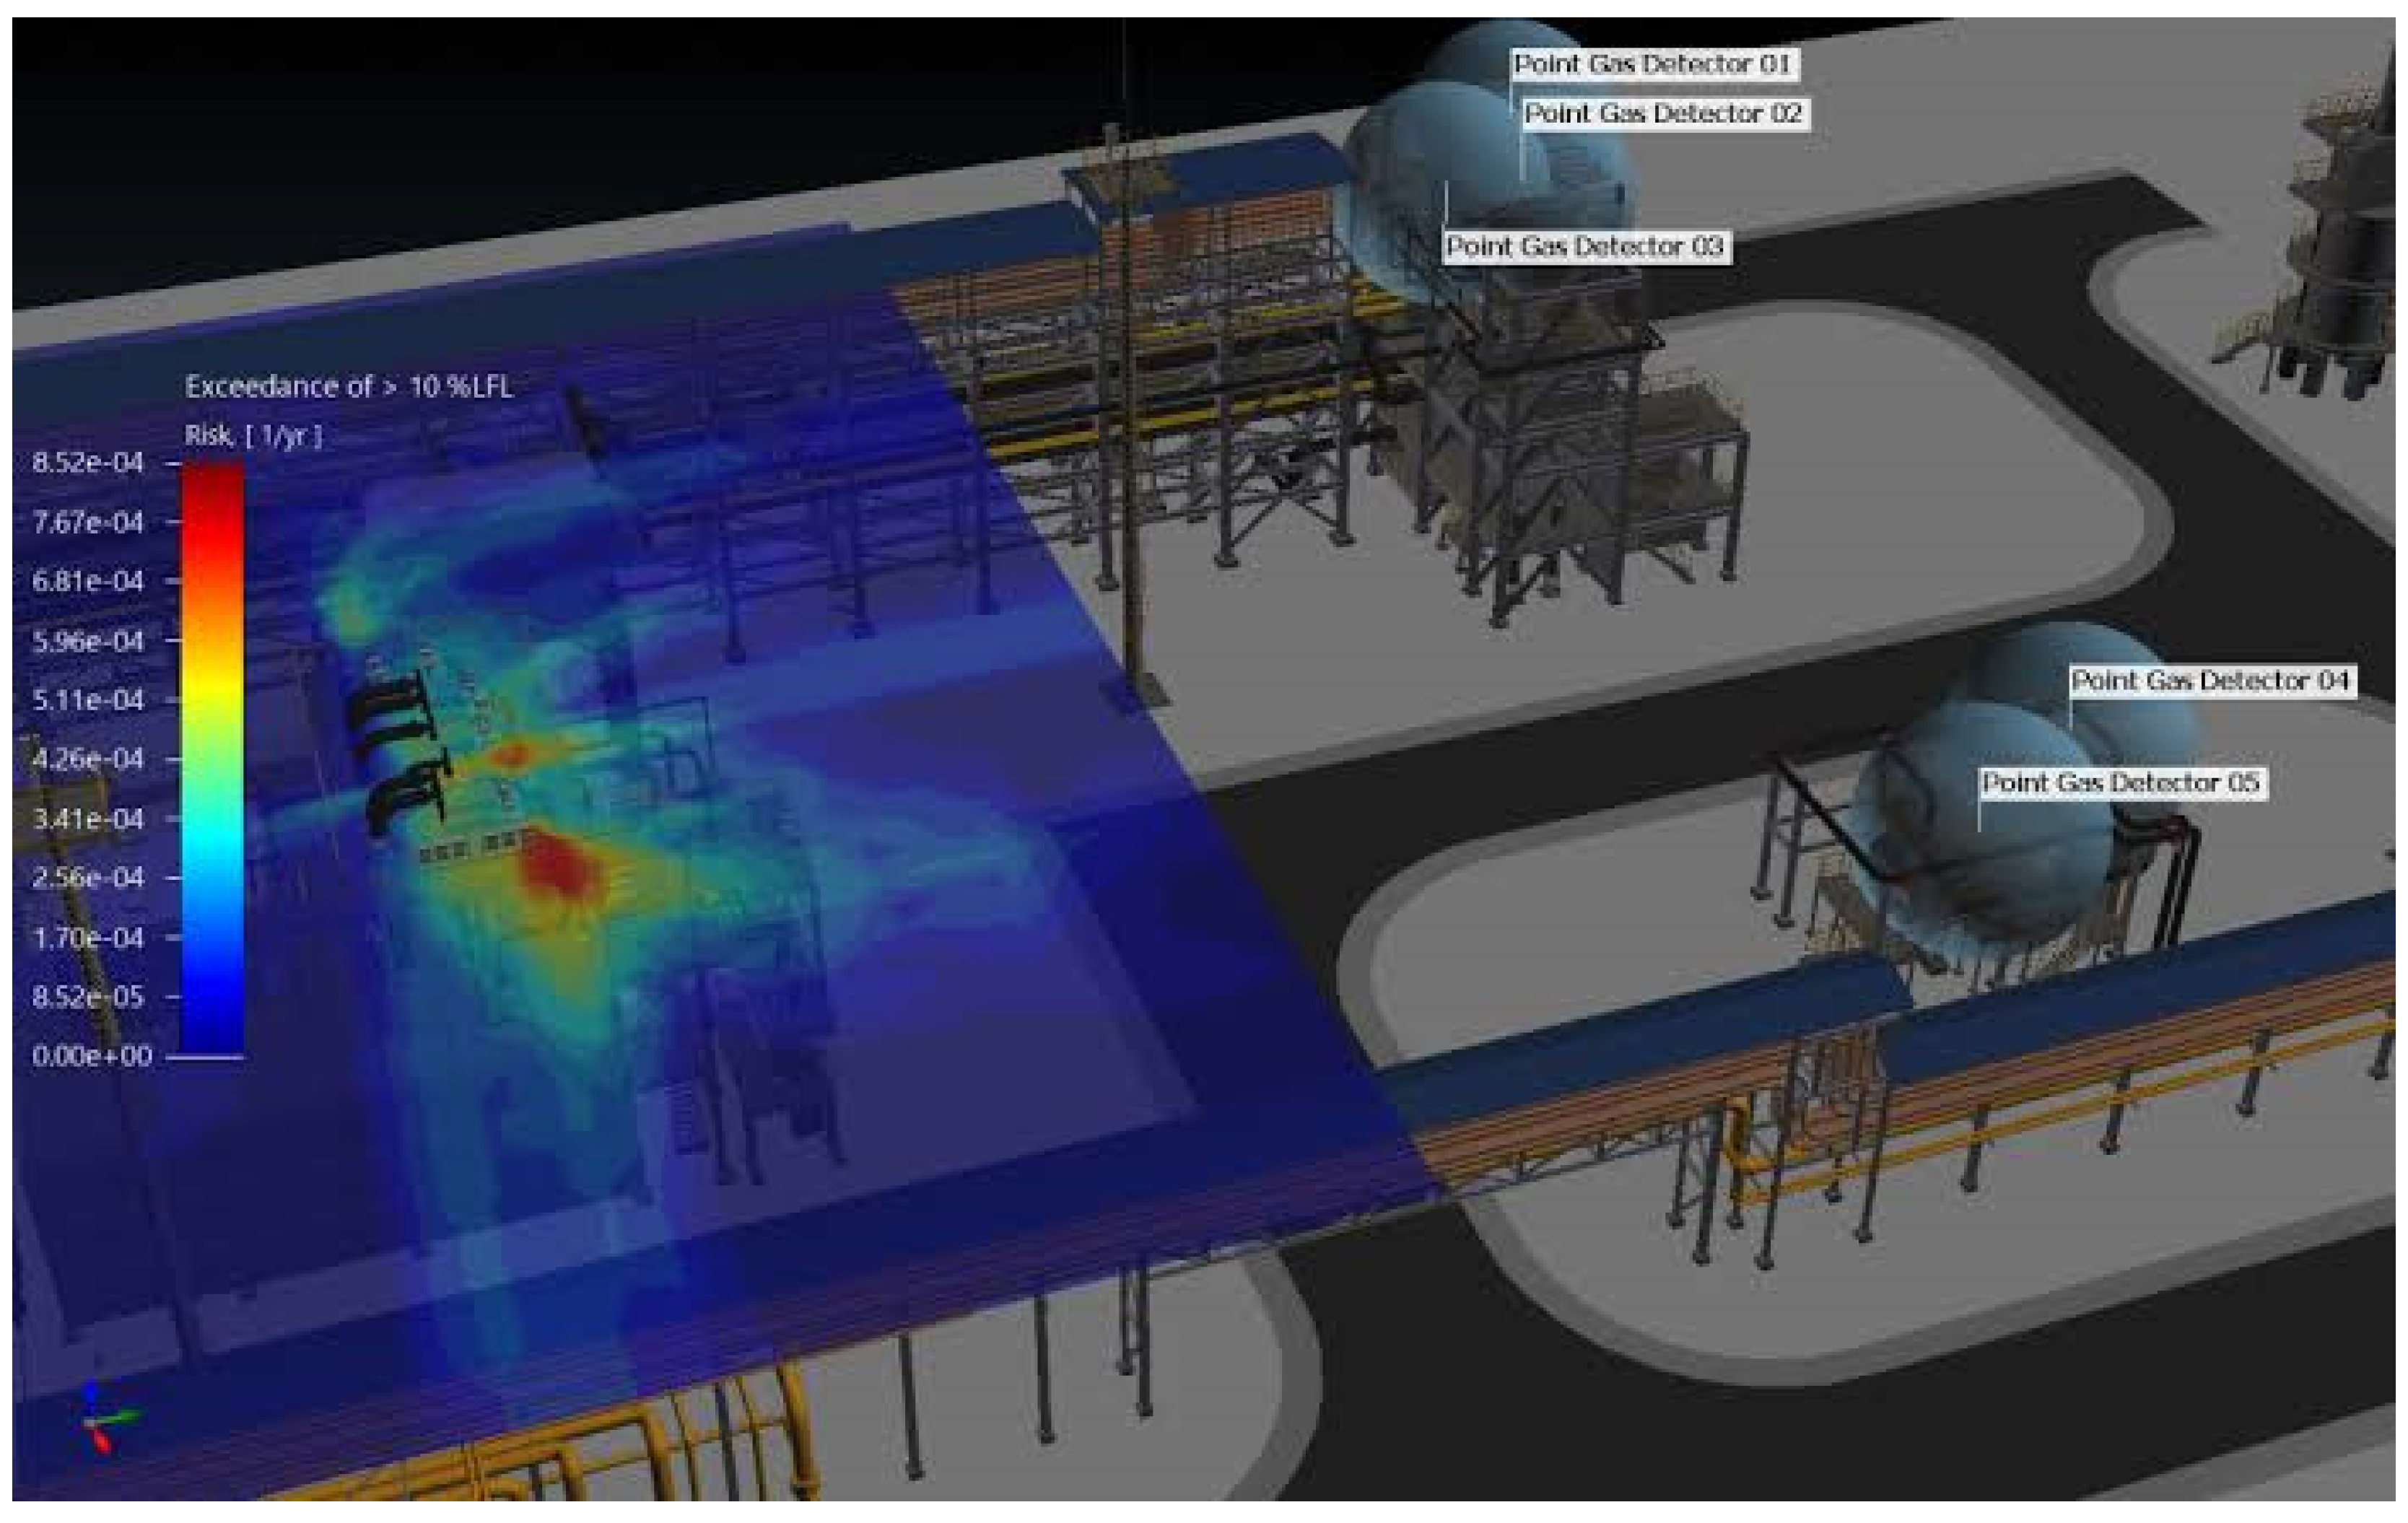Click the 'Risk, [ 1/yr ]' legend unit label
The width and height of the screenshot is (2408, 1523).
(x=253, y=435)
